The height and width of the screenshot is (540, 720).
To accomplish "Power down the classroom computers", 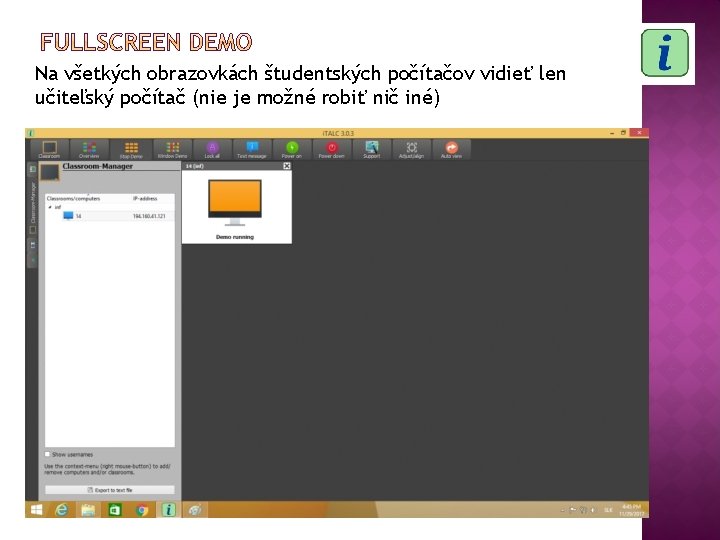I will coord(332,149).
